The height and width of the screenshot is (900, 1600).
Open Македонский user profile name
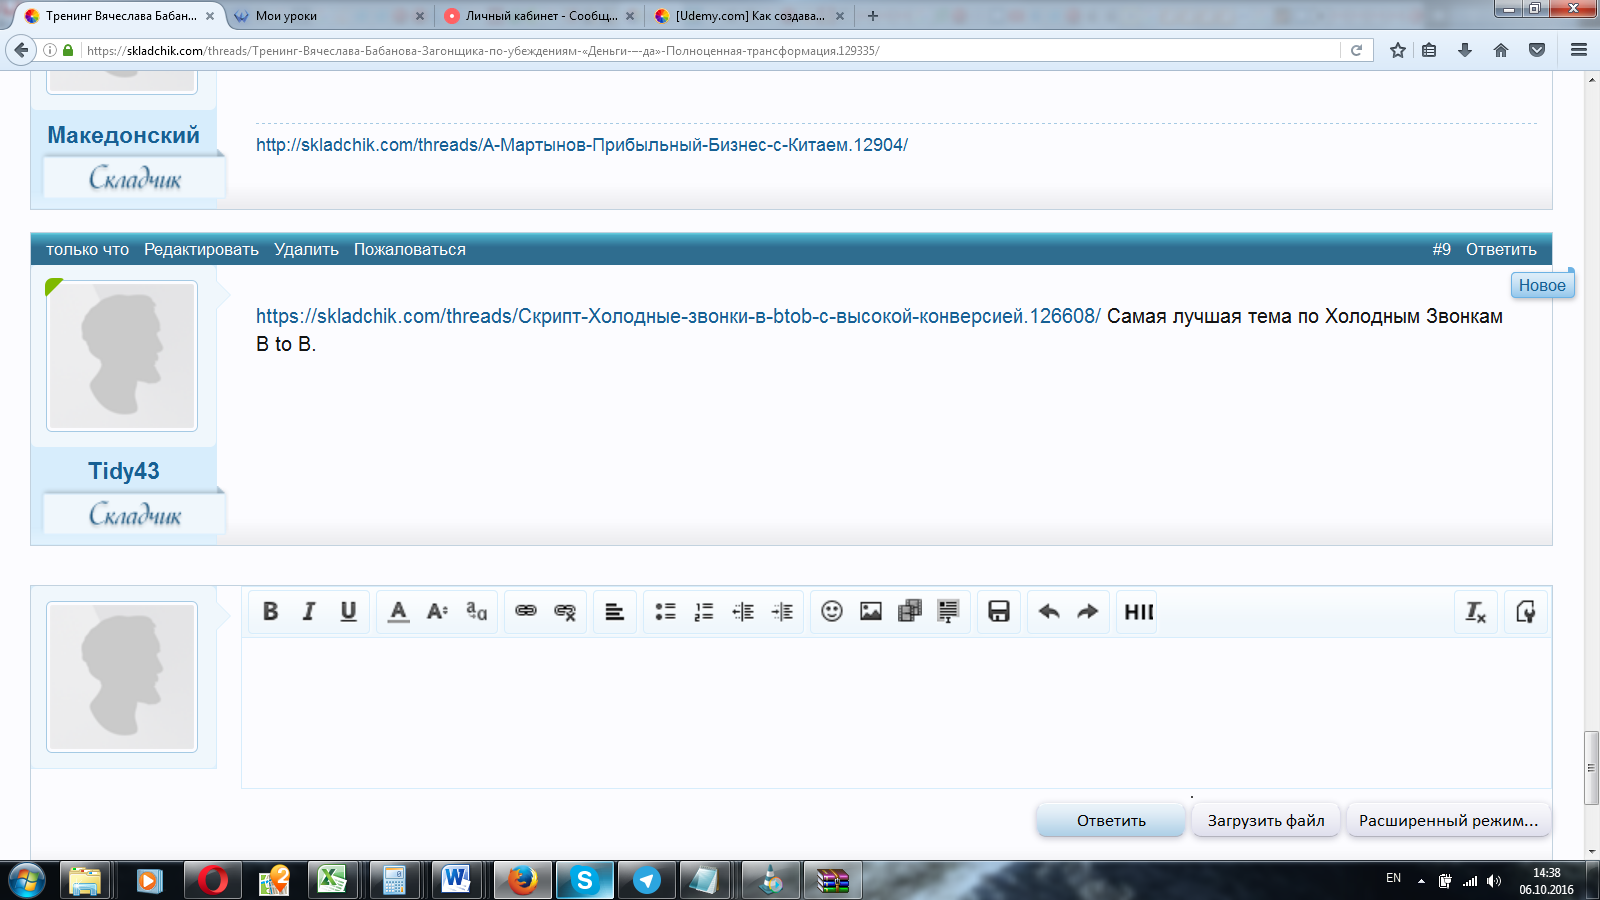[x=124, y=135]
